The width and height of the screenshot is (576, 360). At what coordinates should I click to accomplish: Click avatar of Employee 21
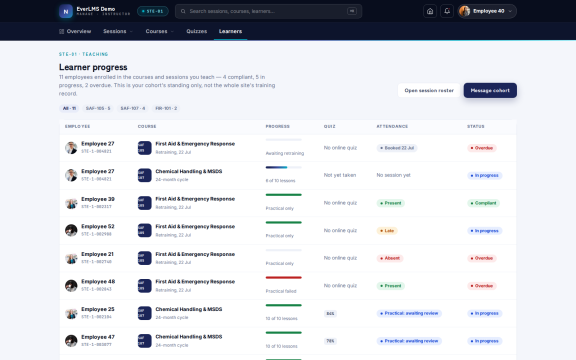[71, 258]
